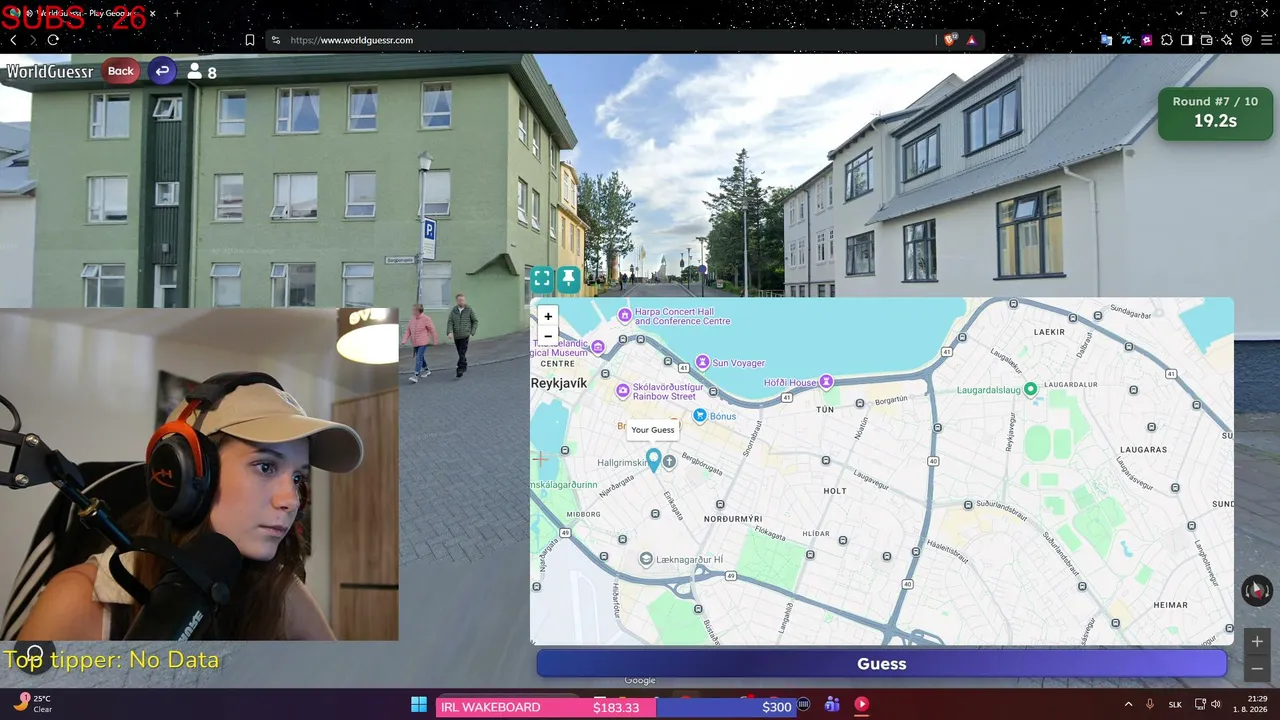Expand the map to fullscreen

(x=542, y=279)
